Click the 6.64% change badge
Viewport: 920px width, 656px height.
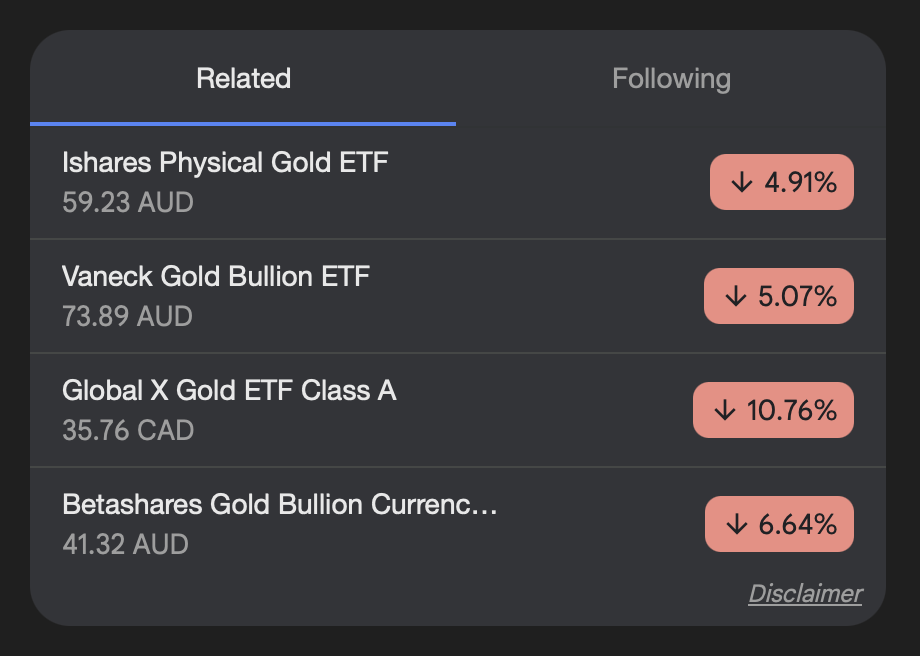[x=779, y=525]
